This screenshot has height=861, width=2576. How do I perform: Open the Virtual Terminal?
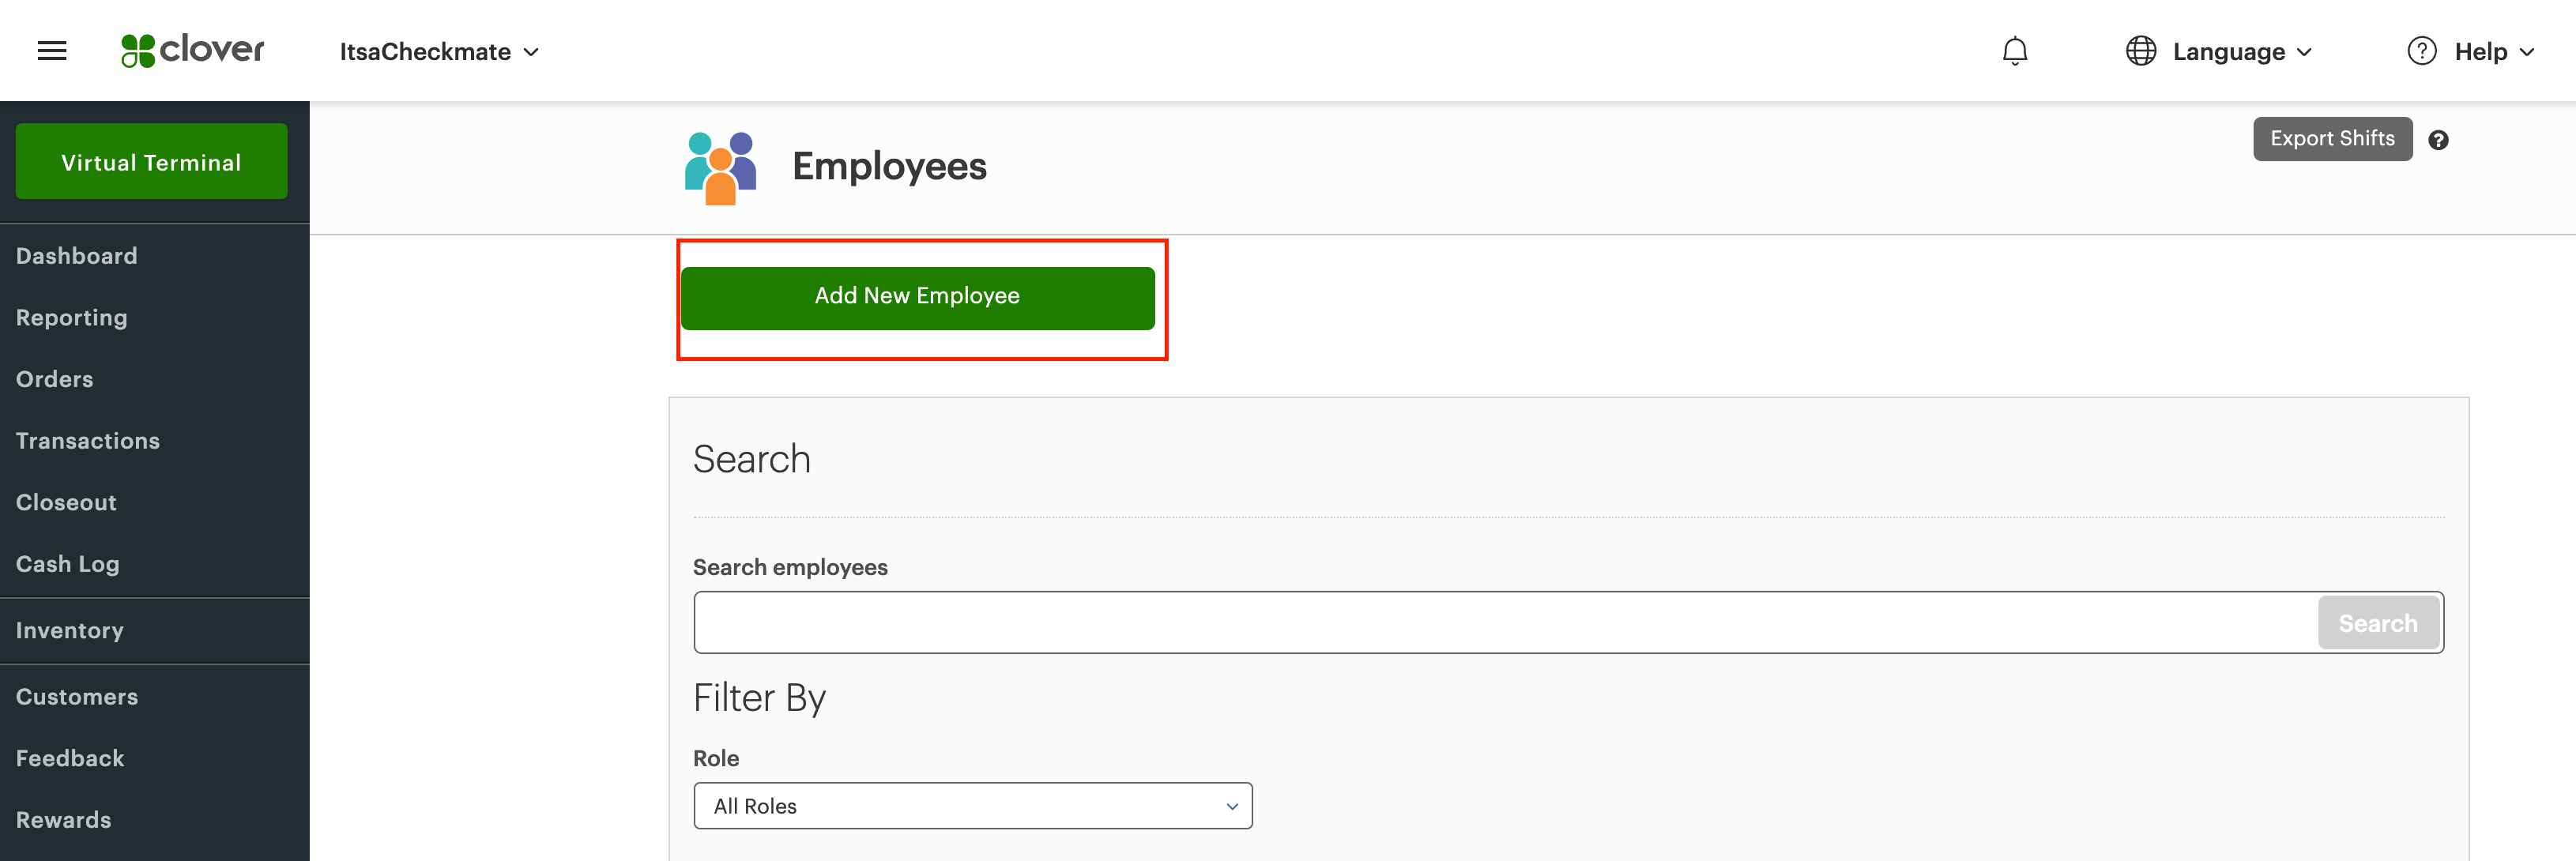tap(151, 161)
